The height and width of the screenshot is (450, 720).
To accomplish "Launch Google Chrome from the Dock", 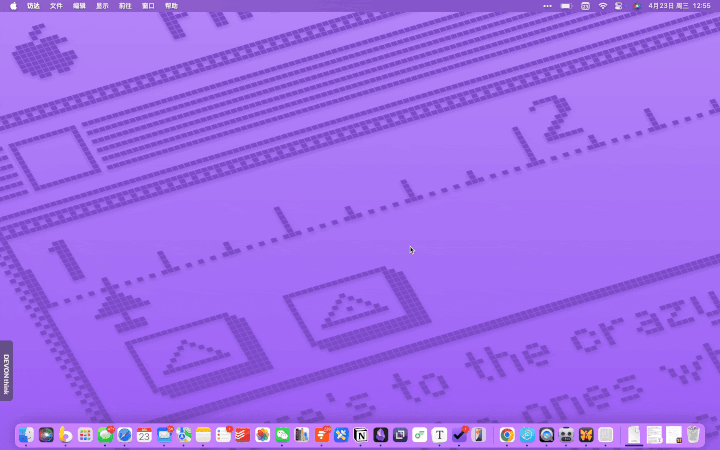I will coord(507,435).
